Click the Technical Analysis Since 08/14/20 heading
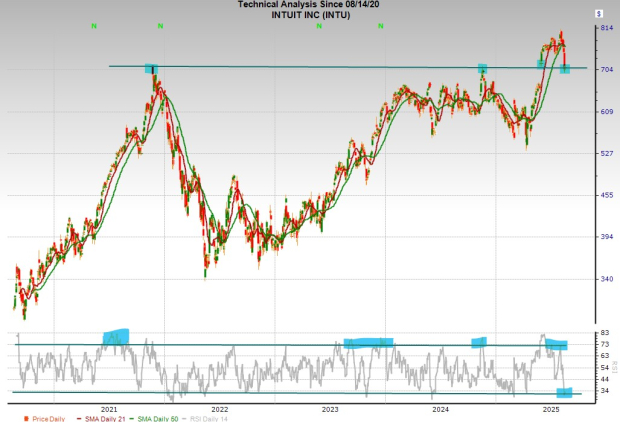This screenshot has height=422, width=620. 308,5
